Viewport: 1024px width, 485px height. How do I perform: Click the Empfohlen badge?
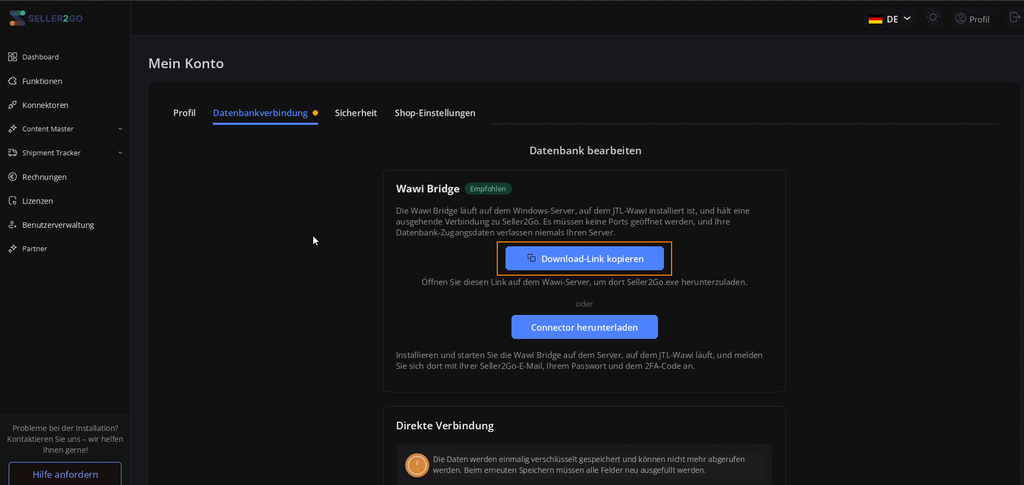coord(488,189)
